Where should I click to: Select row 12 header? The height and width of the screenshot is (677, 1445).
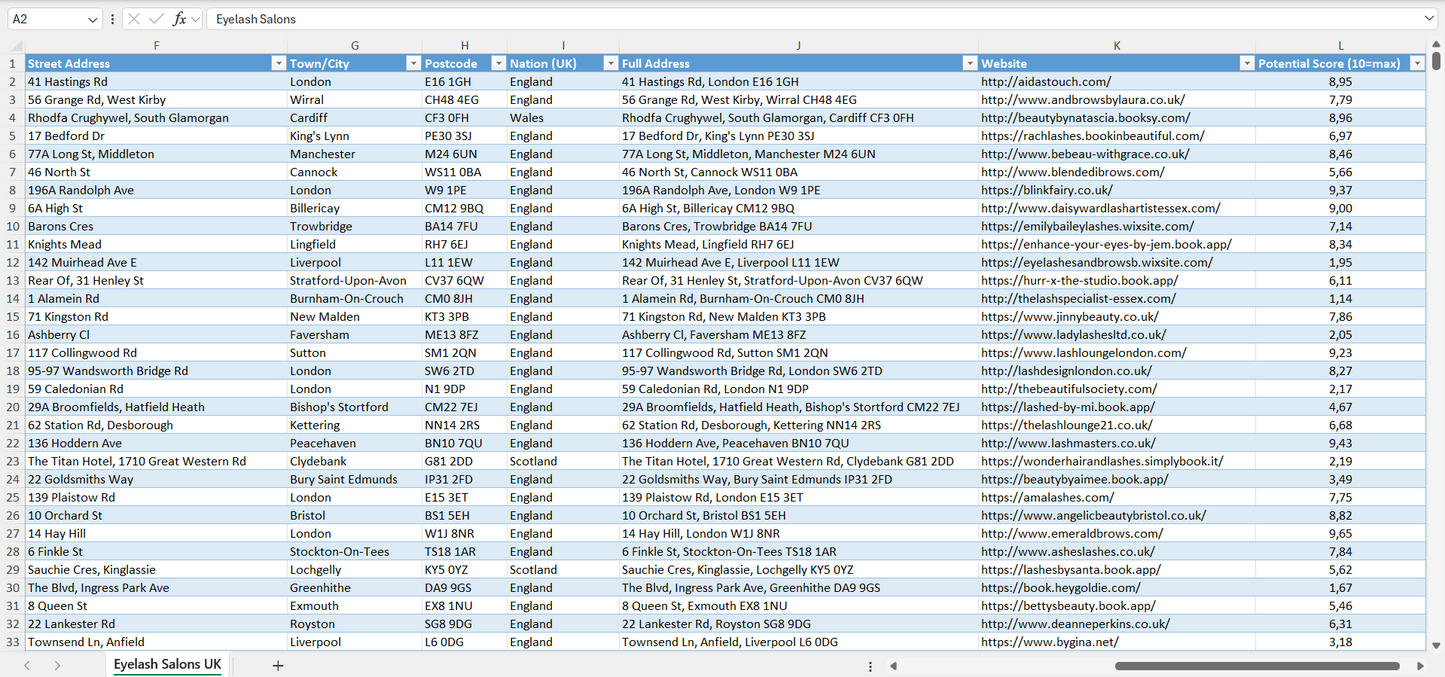12,262
